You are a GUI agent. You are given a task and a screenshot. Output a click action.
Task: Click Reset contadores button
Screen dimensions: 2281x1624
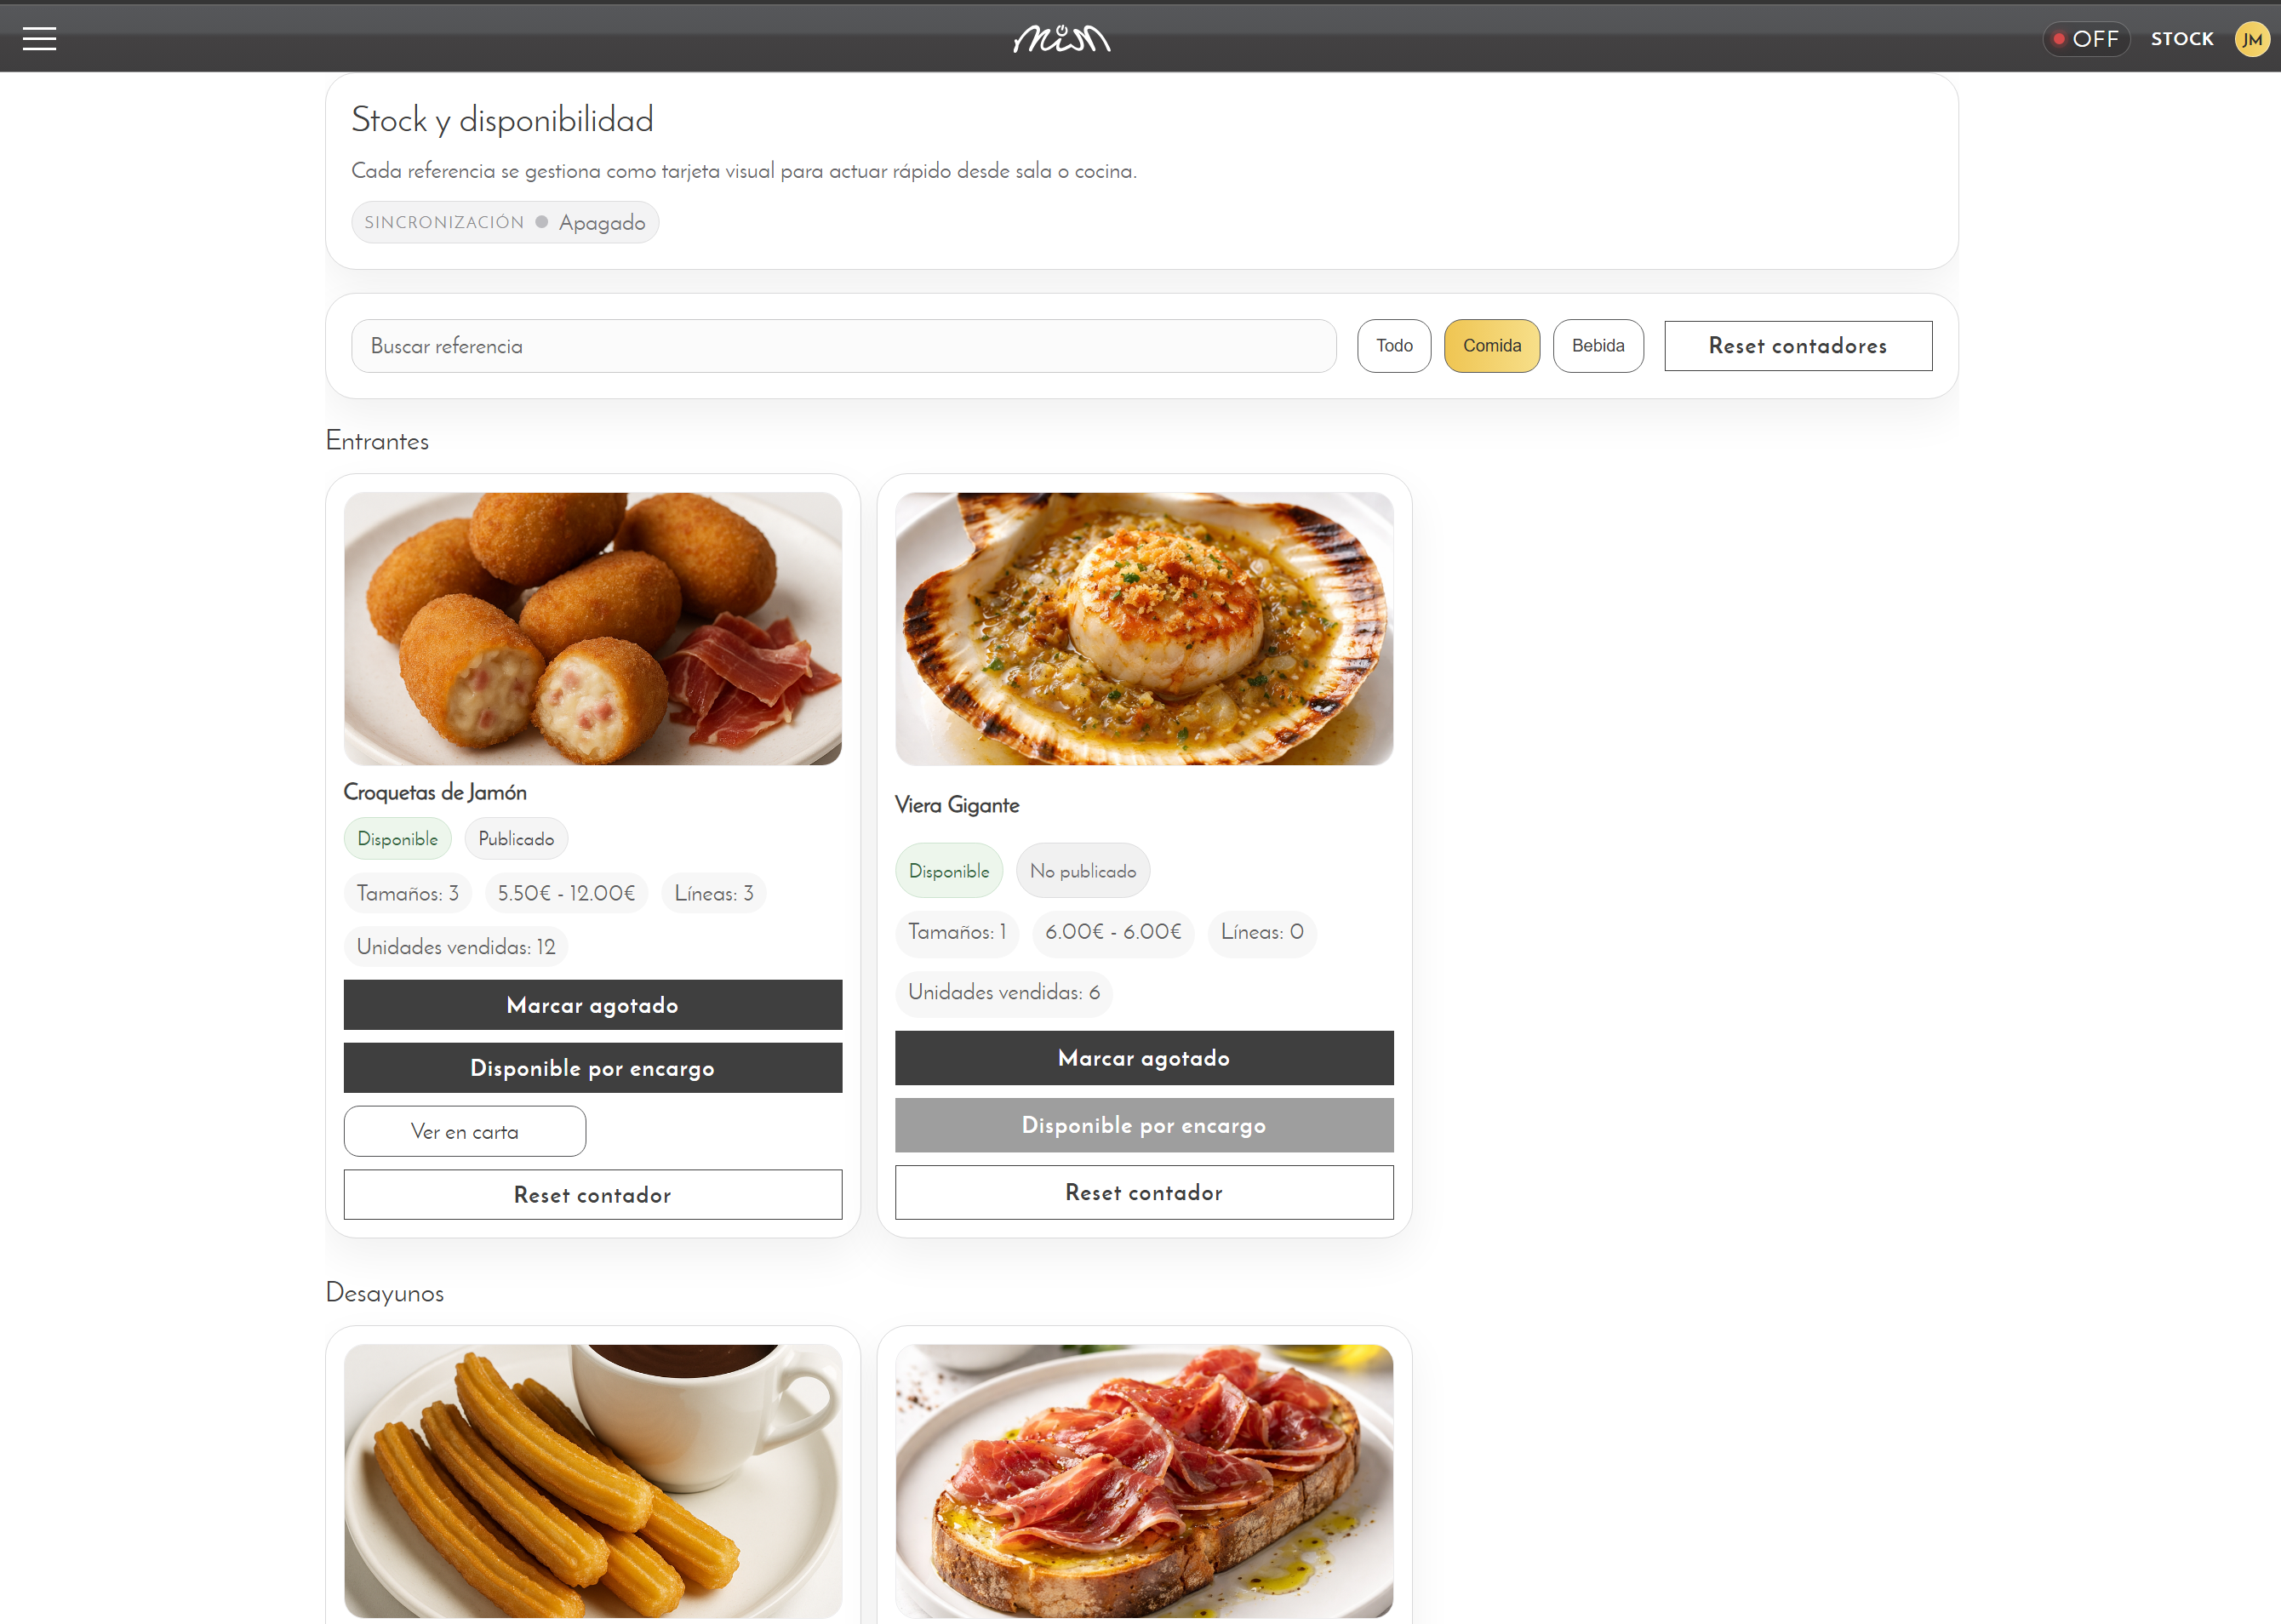click(1798, 346)
